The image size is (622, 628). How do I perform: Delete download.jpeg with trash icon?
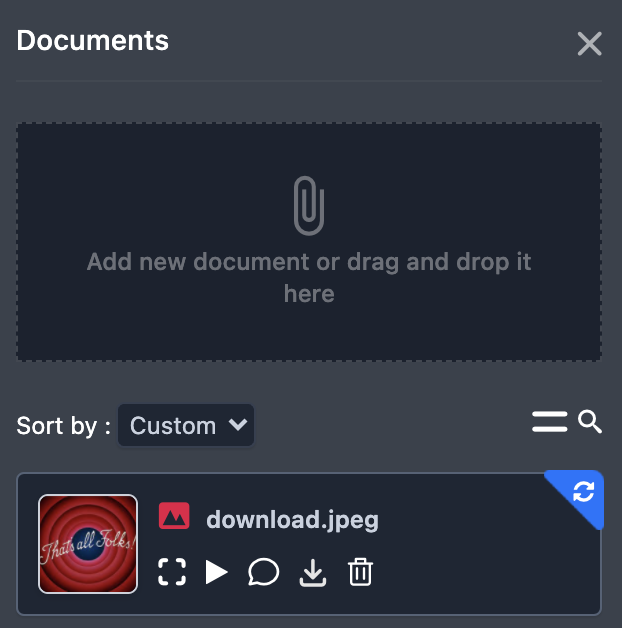click(360, 572)
